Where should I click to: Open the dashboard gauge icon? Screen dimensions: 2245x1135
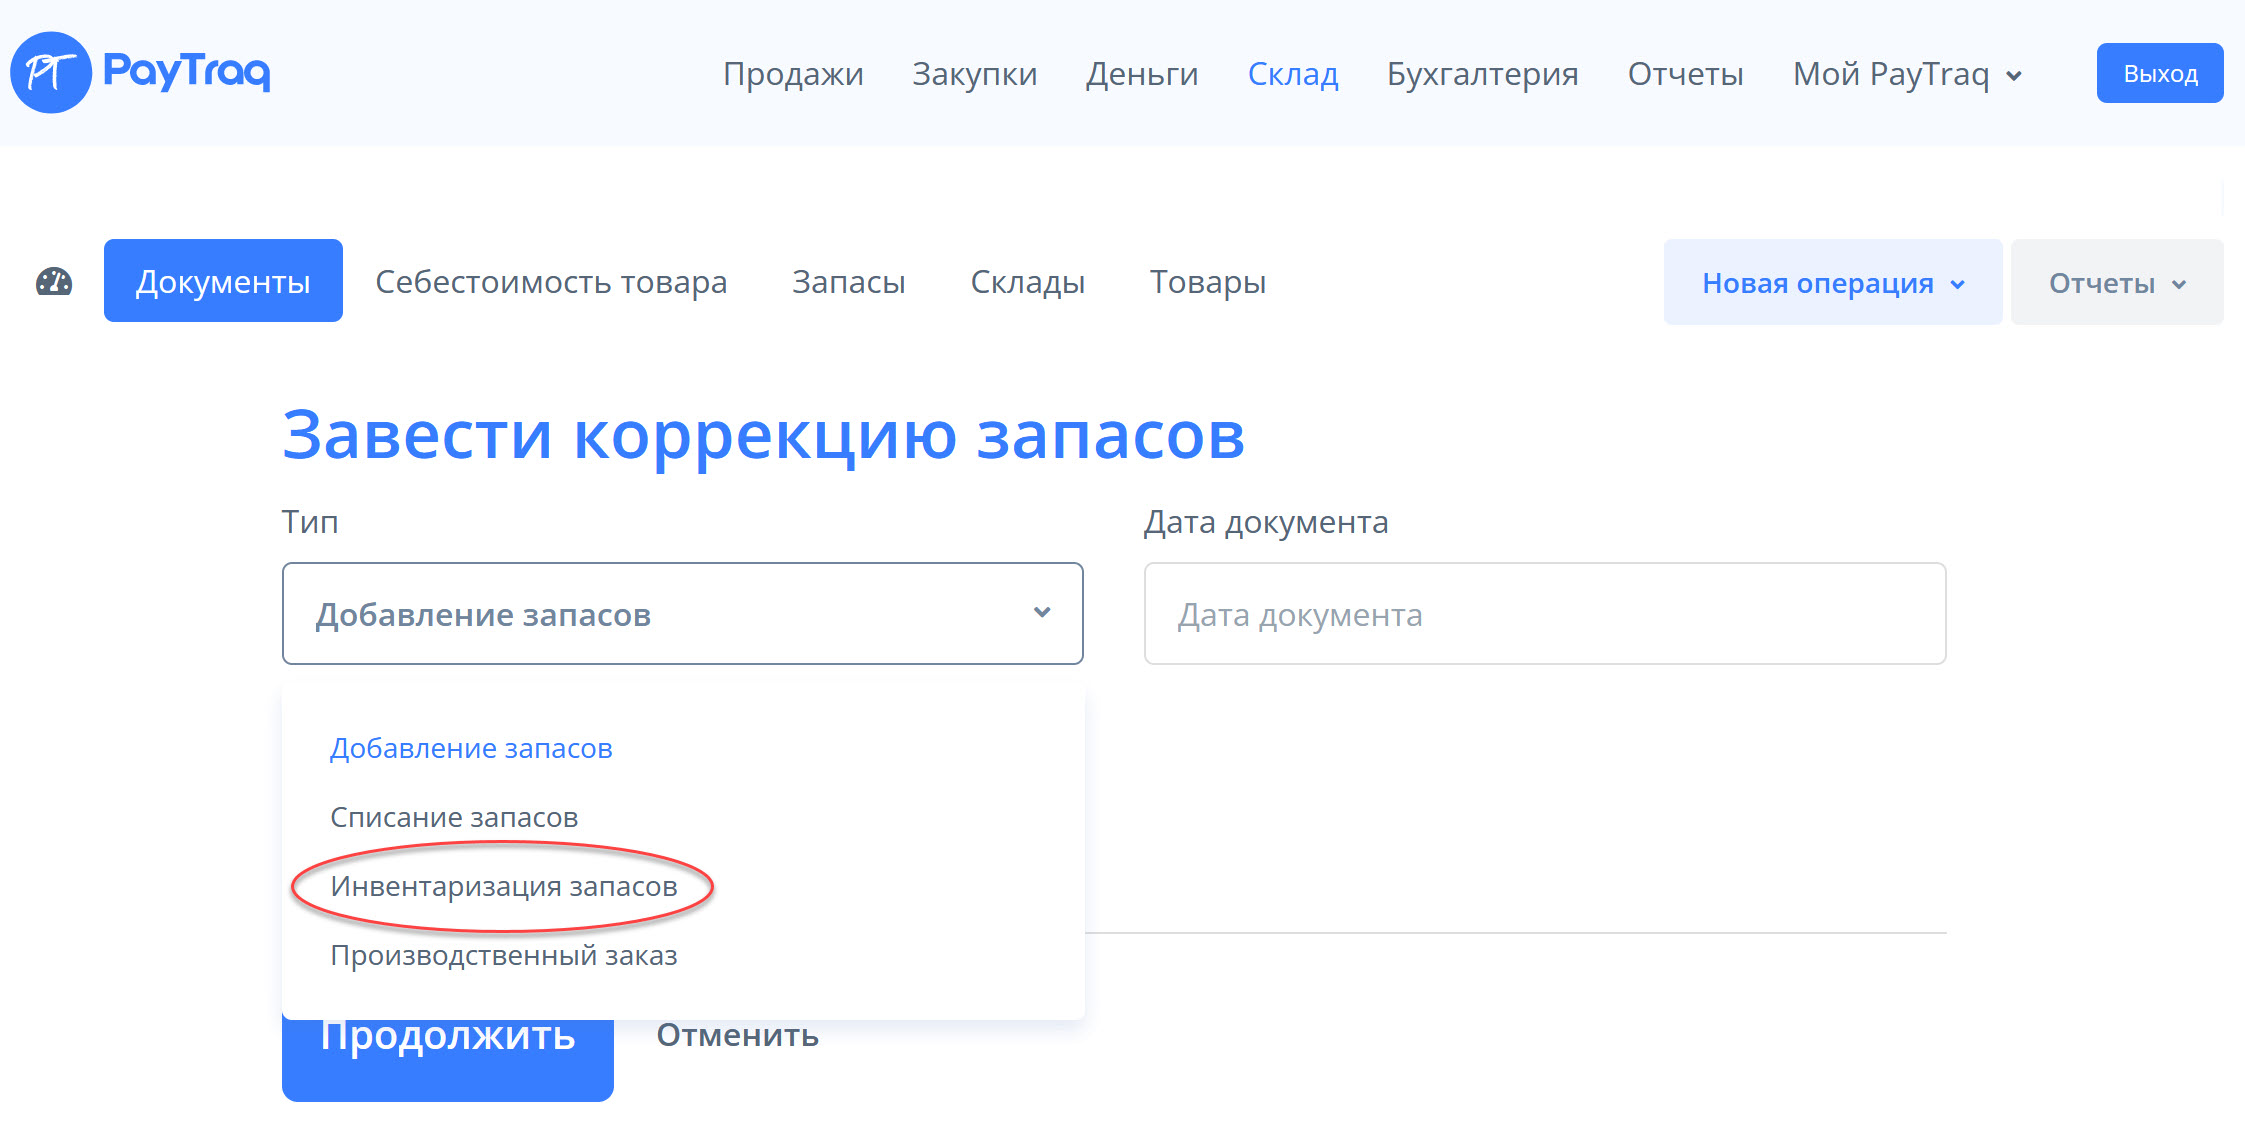point(54,282)
